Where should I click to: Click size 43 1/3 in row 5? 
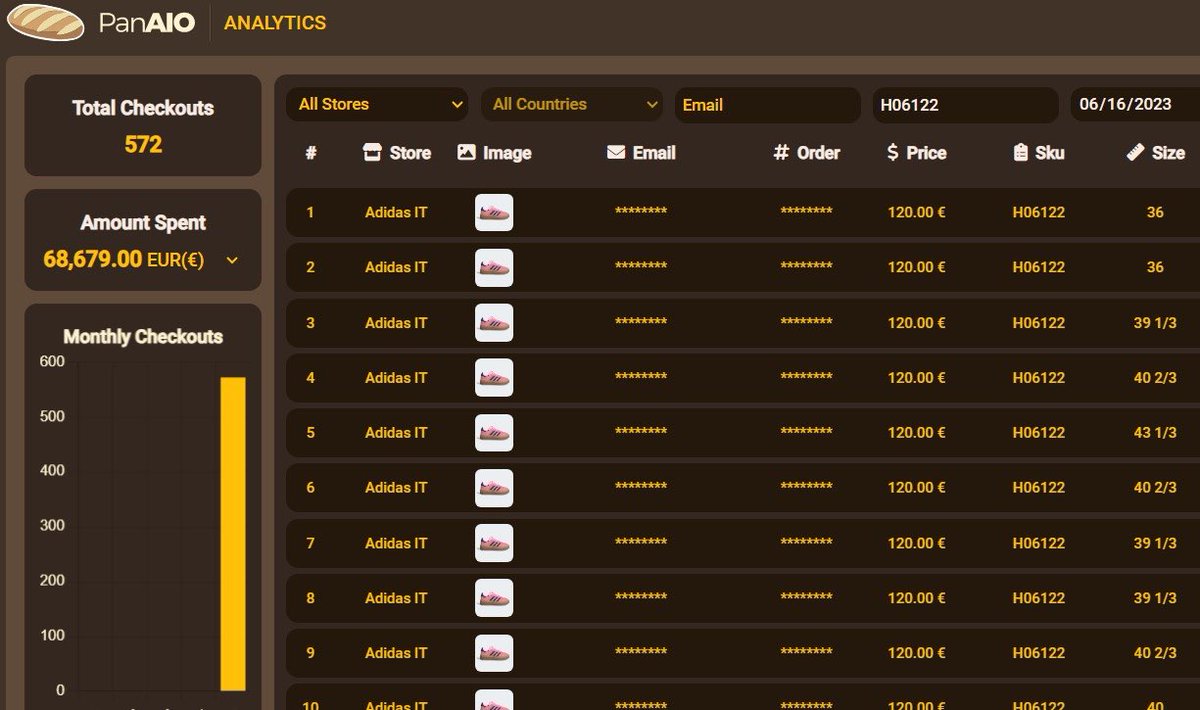pos(1155,433)
